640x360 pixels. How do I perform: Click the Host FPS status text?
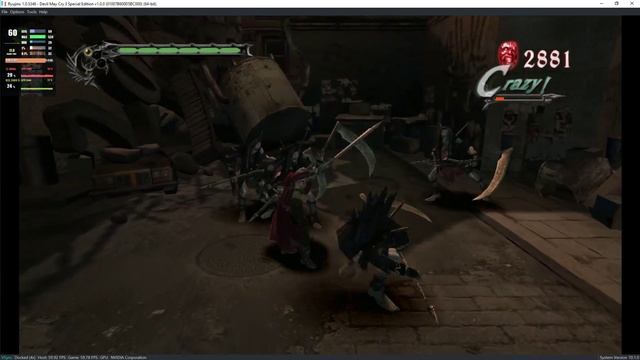pos(51,358)
